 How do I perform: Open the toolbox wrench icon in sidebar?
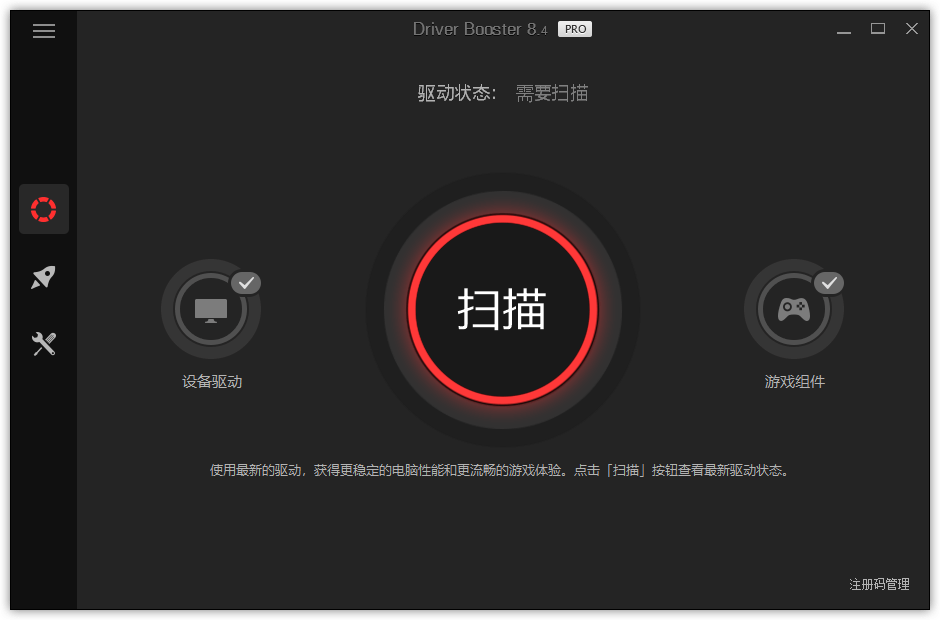pyautogui.click(x=43, y=343)
